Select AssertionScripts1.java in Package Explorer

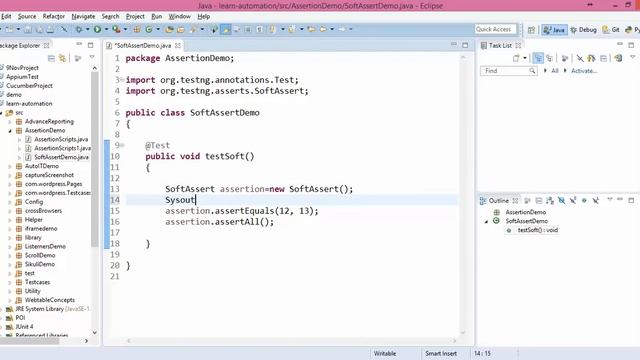(62, 148)
